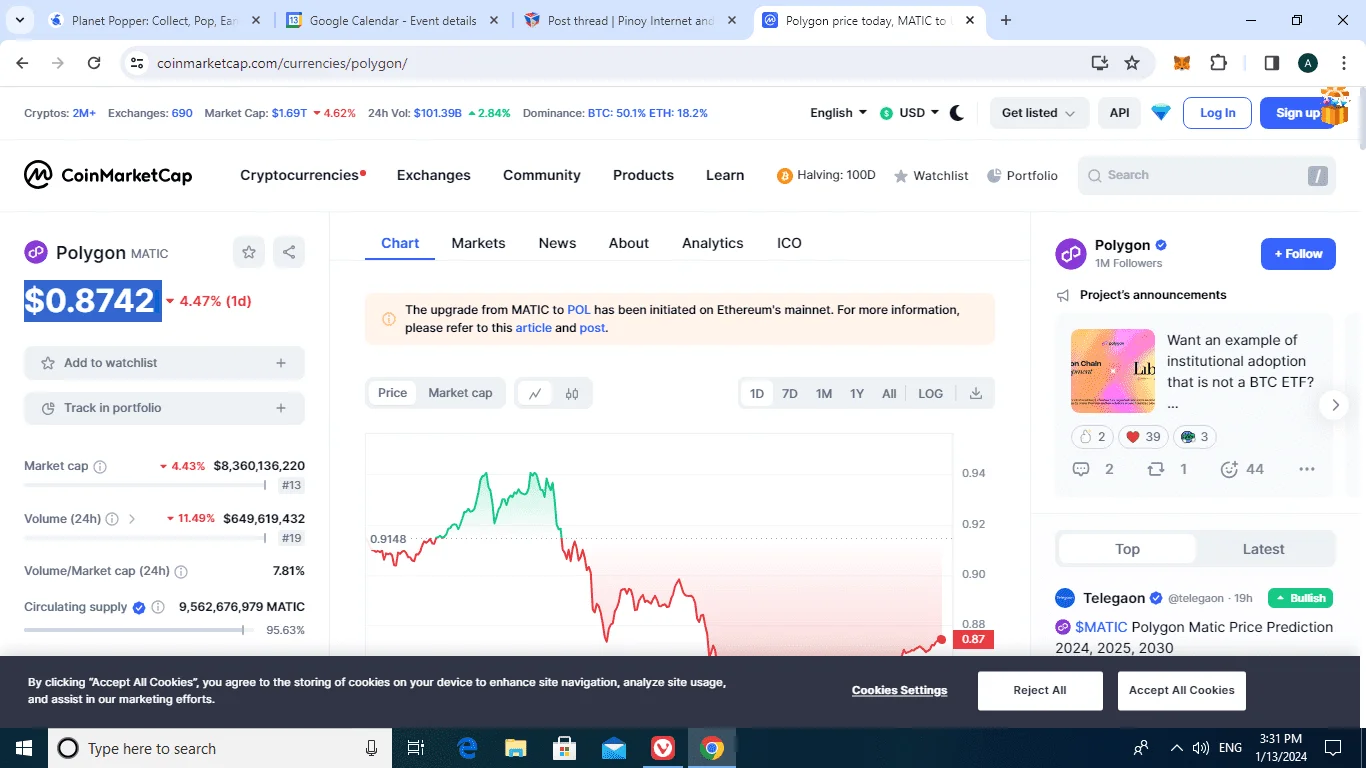Reload the page
The height and width of the screenshot is (768, 1366).
(x=94, y=63)
